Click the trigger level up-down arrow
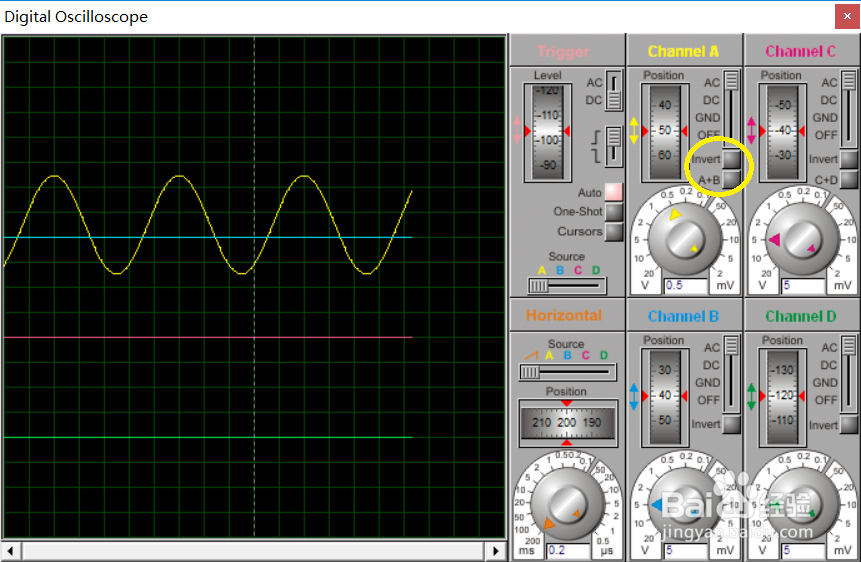The height and width of the screenshot is (562, 861). (x=517, y=131)
